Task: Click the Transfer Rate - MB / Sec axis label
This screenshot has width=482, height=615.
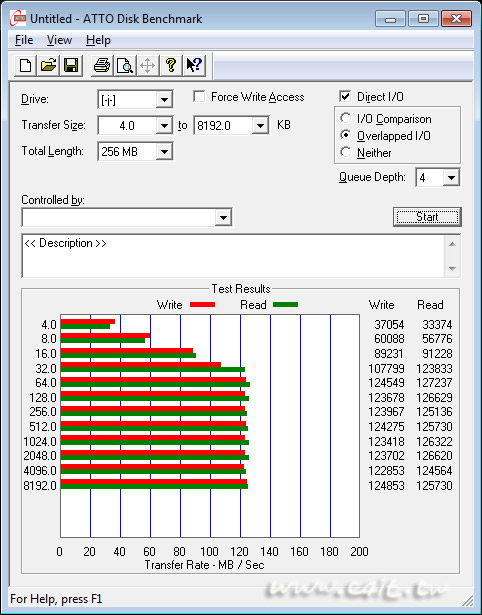Action: pyautogui.click(x=204, y=565)
